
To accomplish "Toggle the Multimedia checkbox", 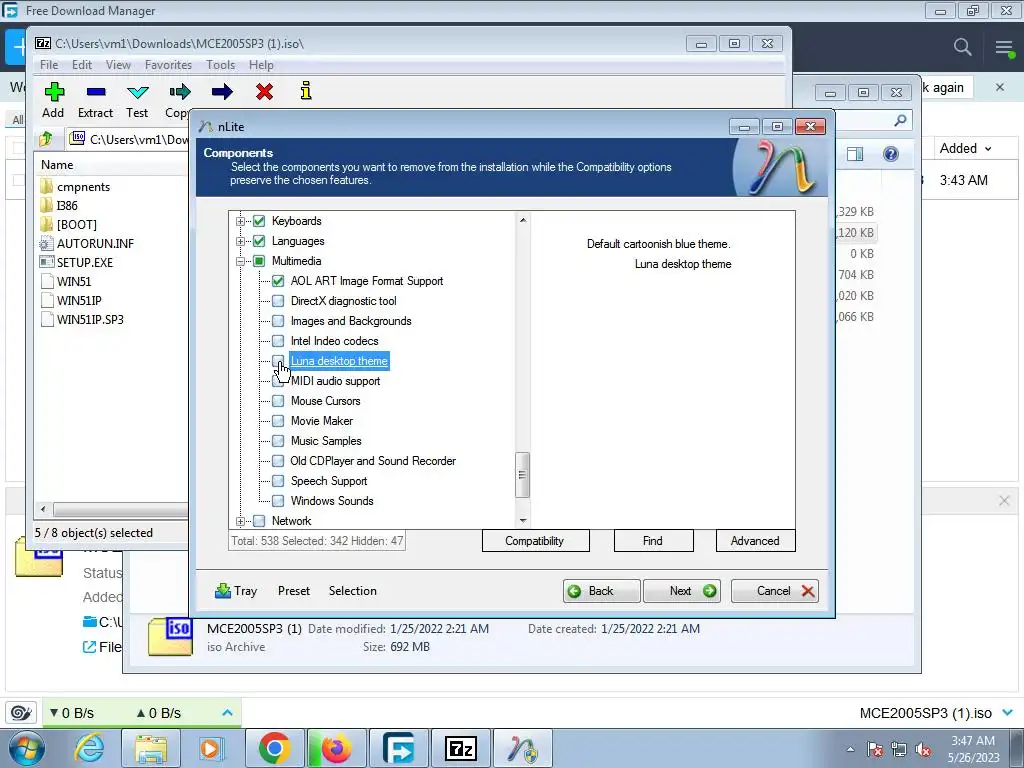I will 259,261.
